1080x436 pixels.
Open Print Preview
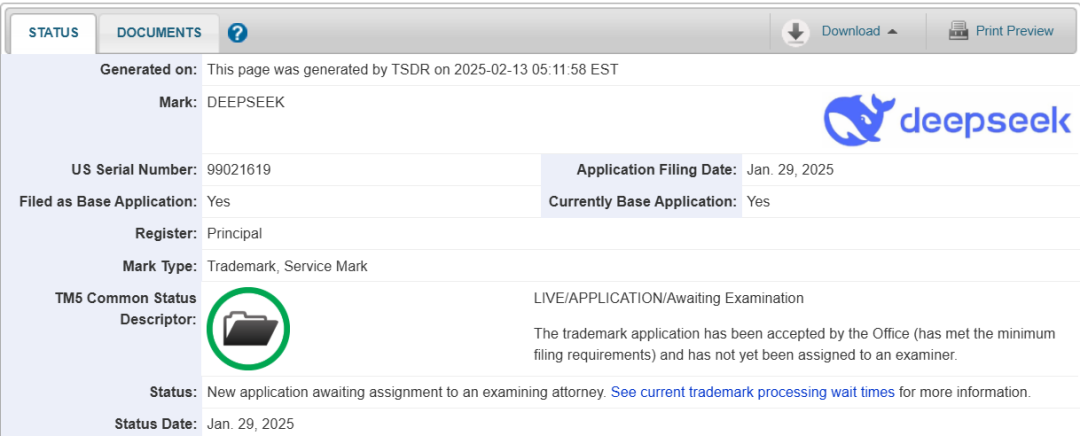pos(1015,31)
